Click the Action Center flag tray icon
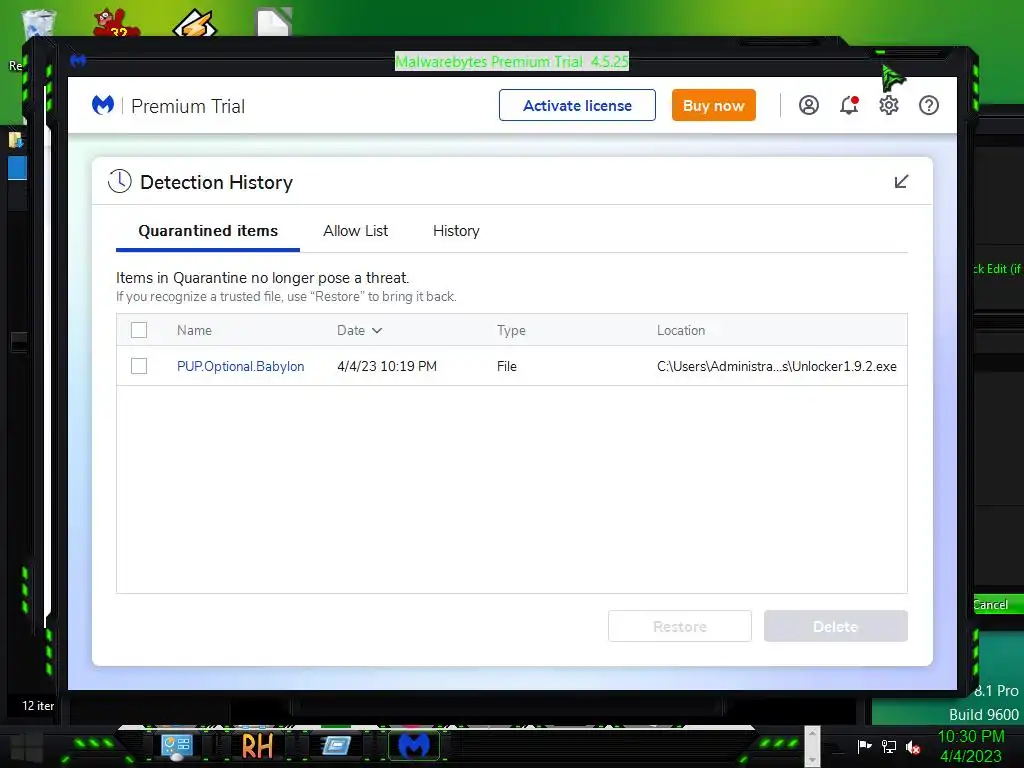The image size is (1024, 768). pos(865,746)
